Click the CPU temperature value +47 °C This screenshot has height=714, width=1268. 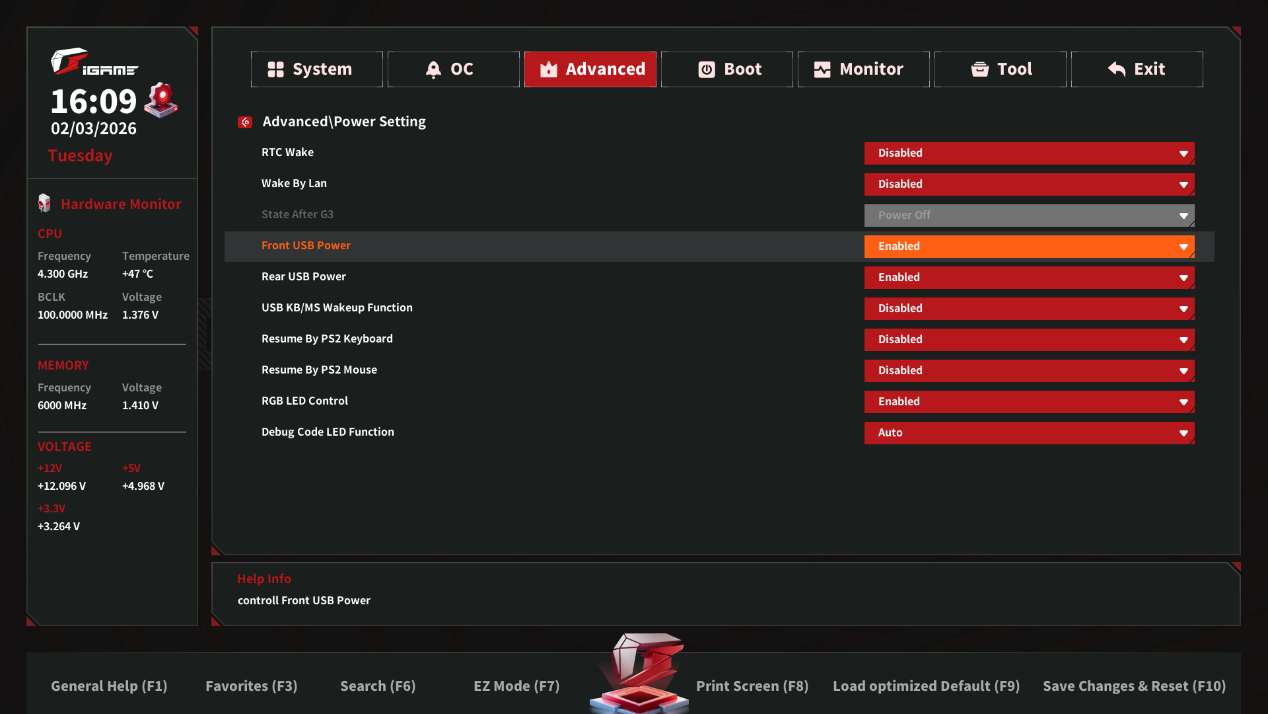coord(138,274)
